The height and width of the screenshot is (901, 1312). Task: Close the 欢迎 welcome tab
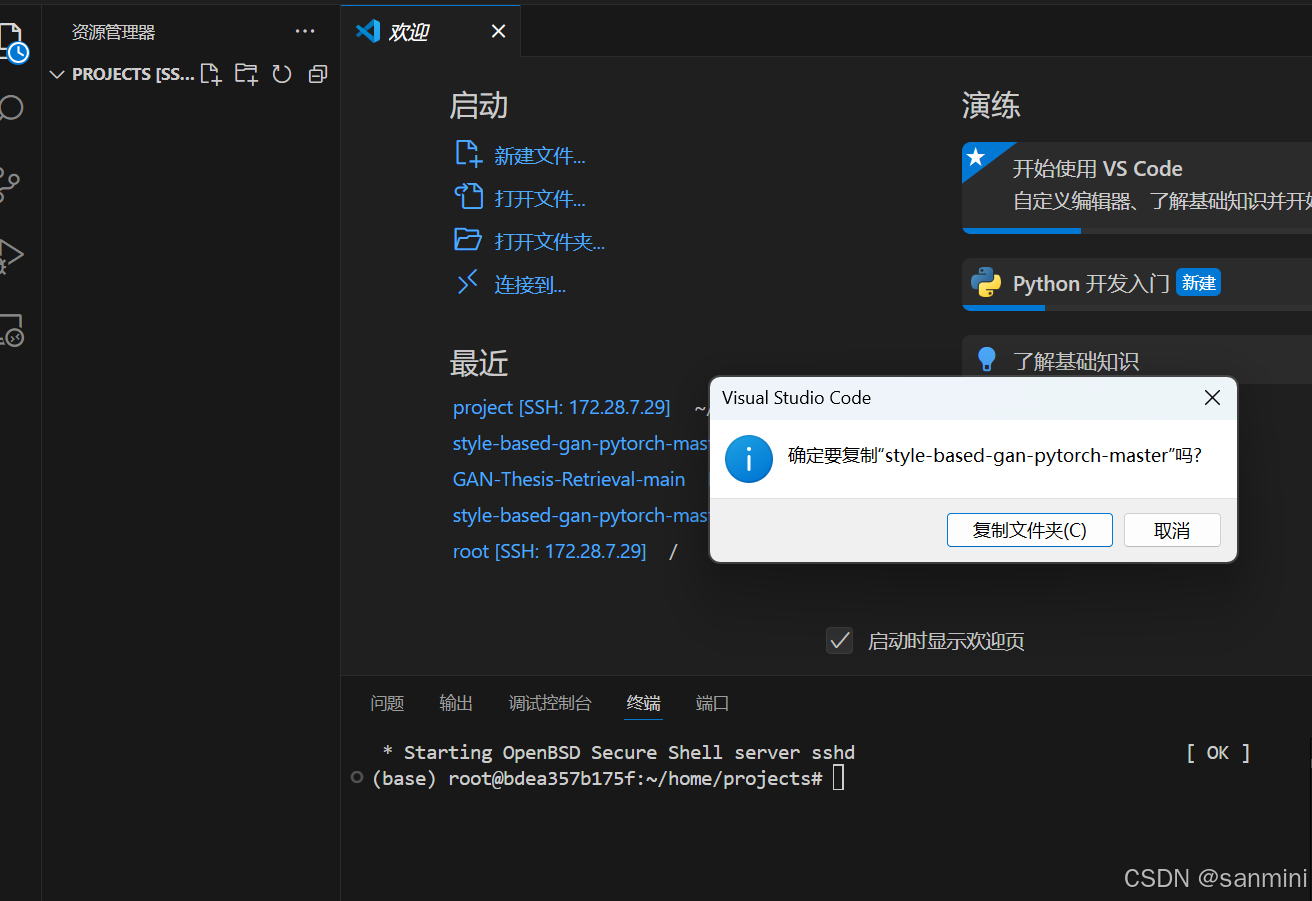(498, 32)
